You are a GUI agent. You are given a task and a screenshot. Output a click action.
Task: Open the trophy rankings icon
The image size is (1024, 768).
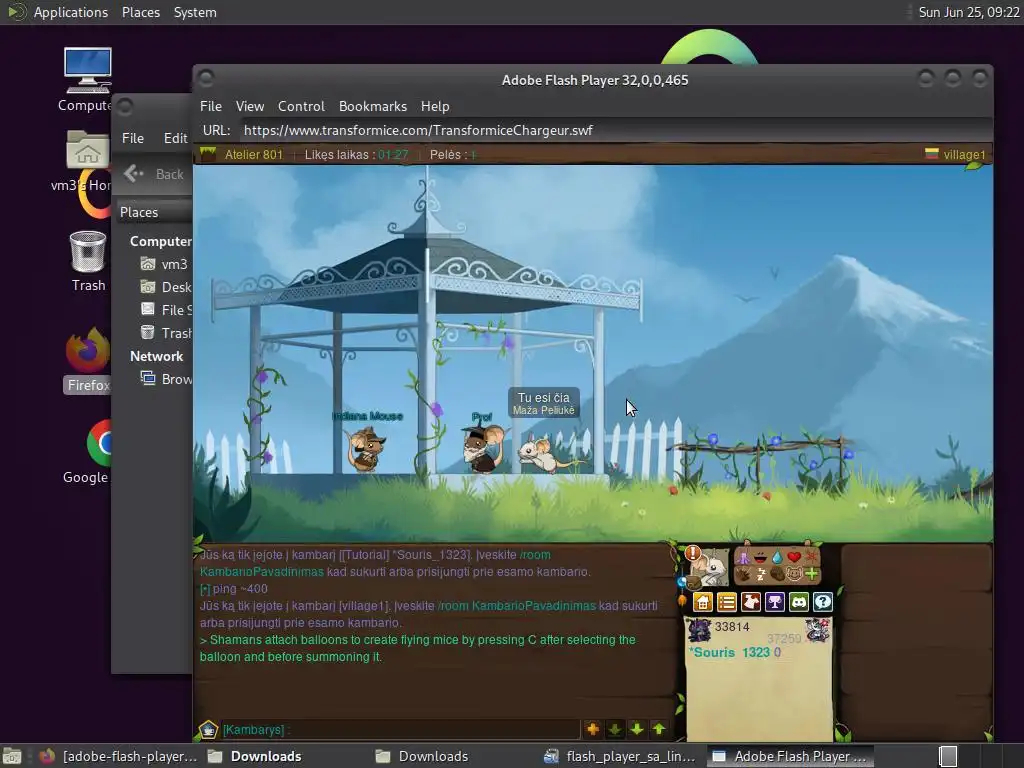click(x=775, y=601)
